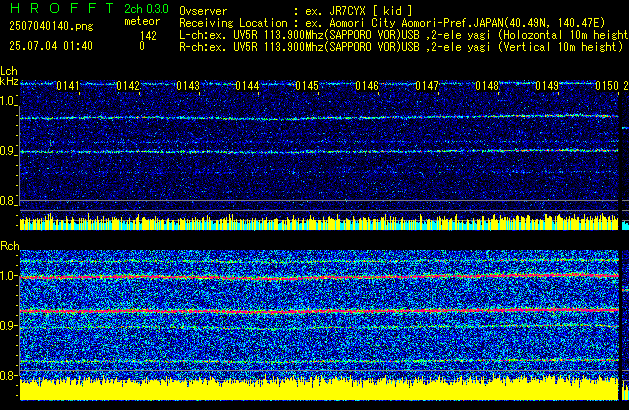Click the 0145 time marker

307,86
